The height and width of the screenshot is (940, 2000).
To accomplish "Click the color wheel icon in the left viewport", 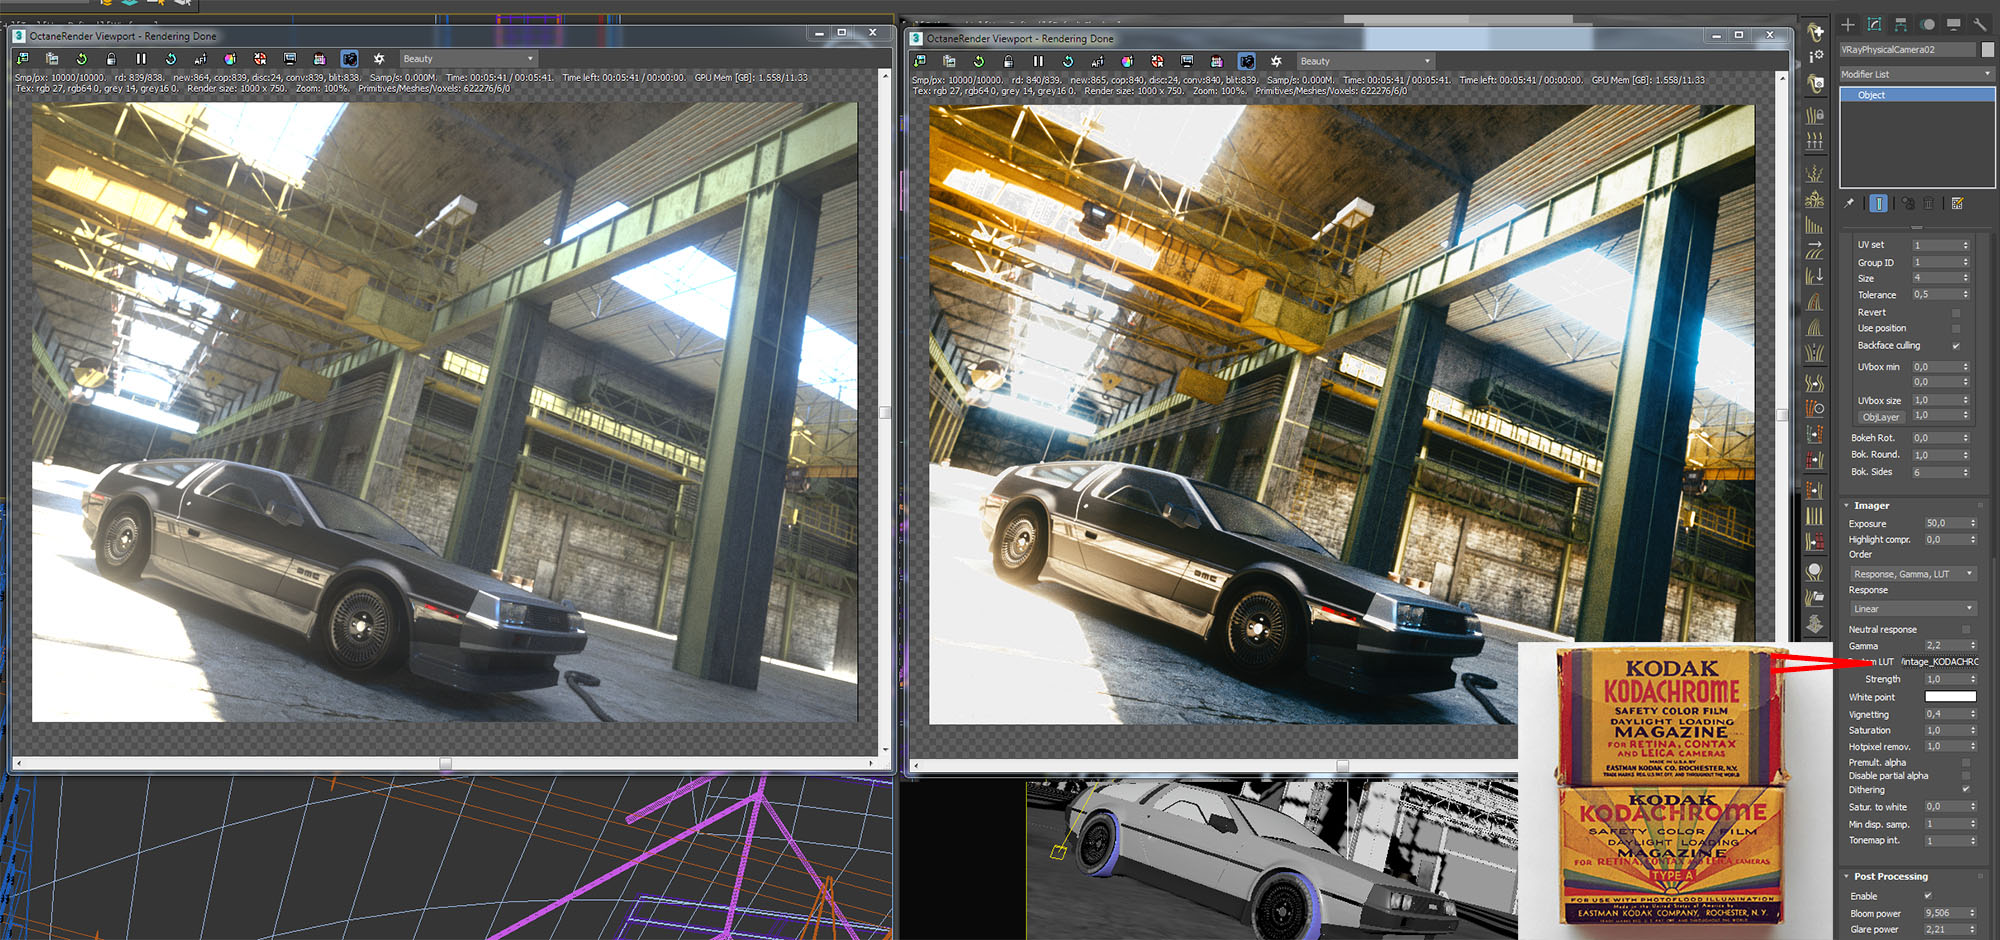I will [x=230, y=59].
